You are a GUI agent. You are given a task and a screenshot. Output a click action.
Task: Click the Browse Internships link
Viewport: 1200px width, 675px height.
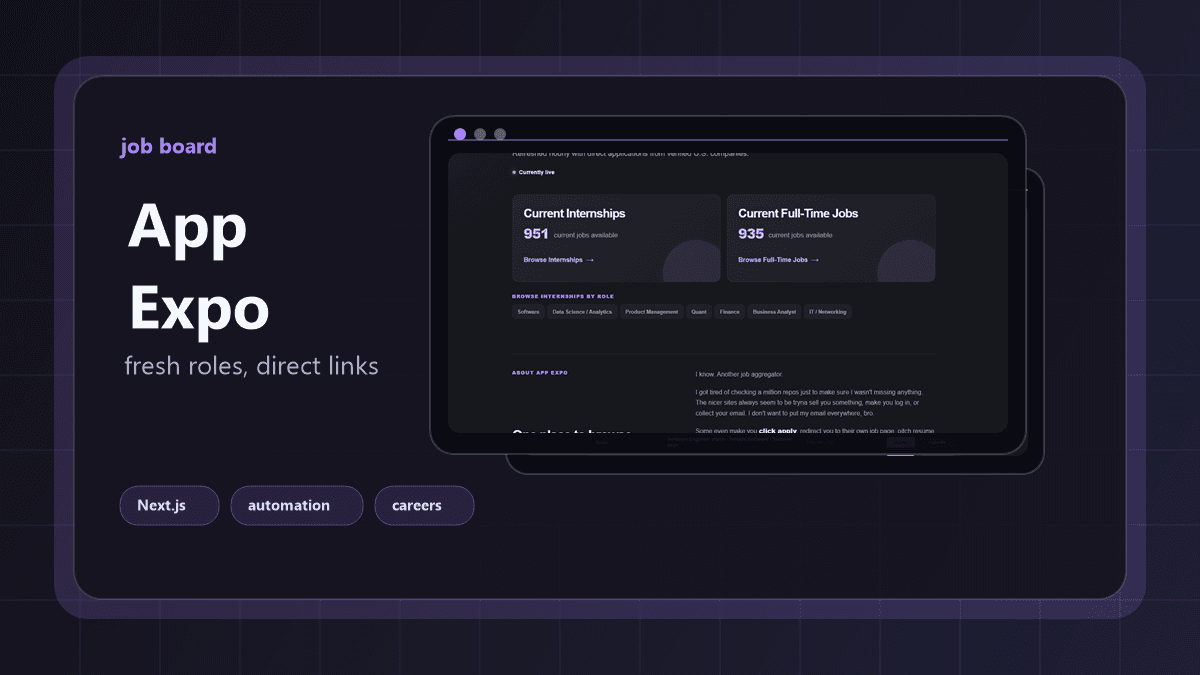click(x=558, y=260)
